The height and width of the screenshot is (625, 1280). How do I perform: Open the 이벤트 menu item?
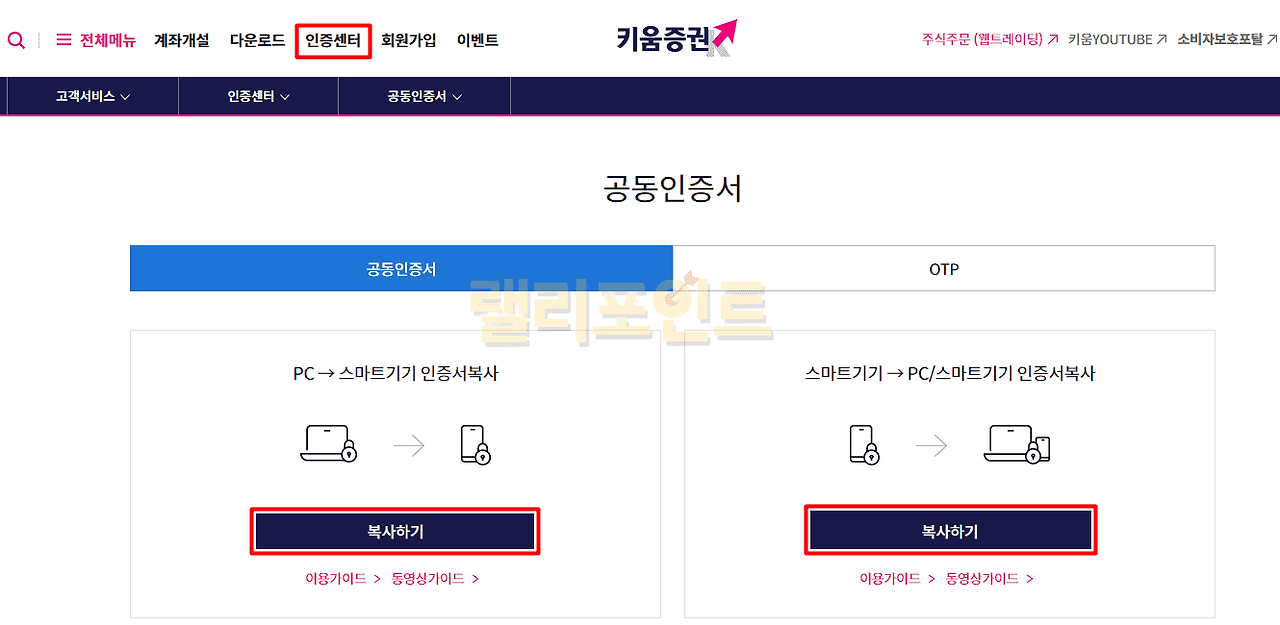click(477, 41)
